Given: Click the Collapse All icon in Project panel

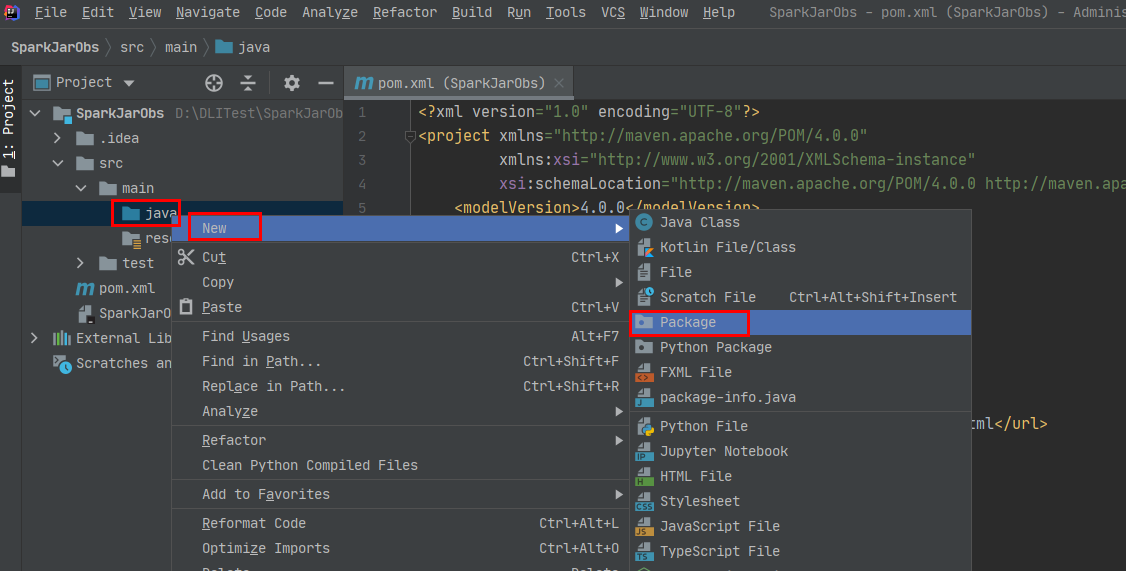Looking at the screenshot, I should [248, 83].
